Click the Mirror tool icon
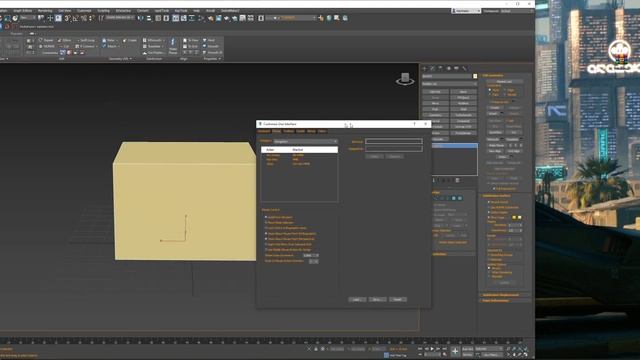Viewport: 640px width, 360px height. coord(141,18)
